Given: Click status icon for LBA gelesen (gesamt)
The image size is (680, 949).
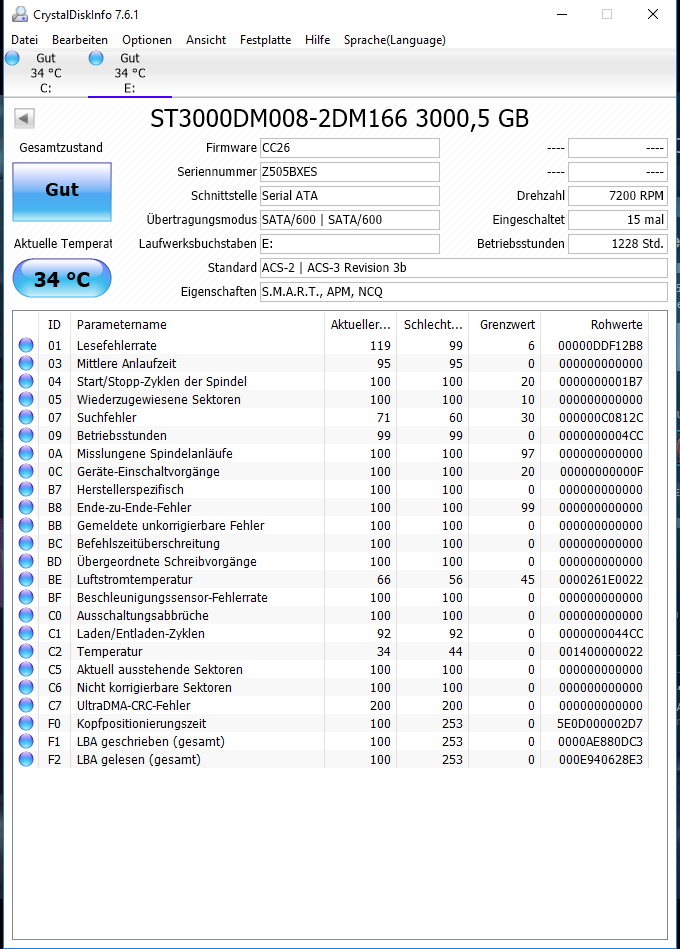Looking at the screenshot, I should [x=26, y=759].
